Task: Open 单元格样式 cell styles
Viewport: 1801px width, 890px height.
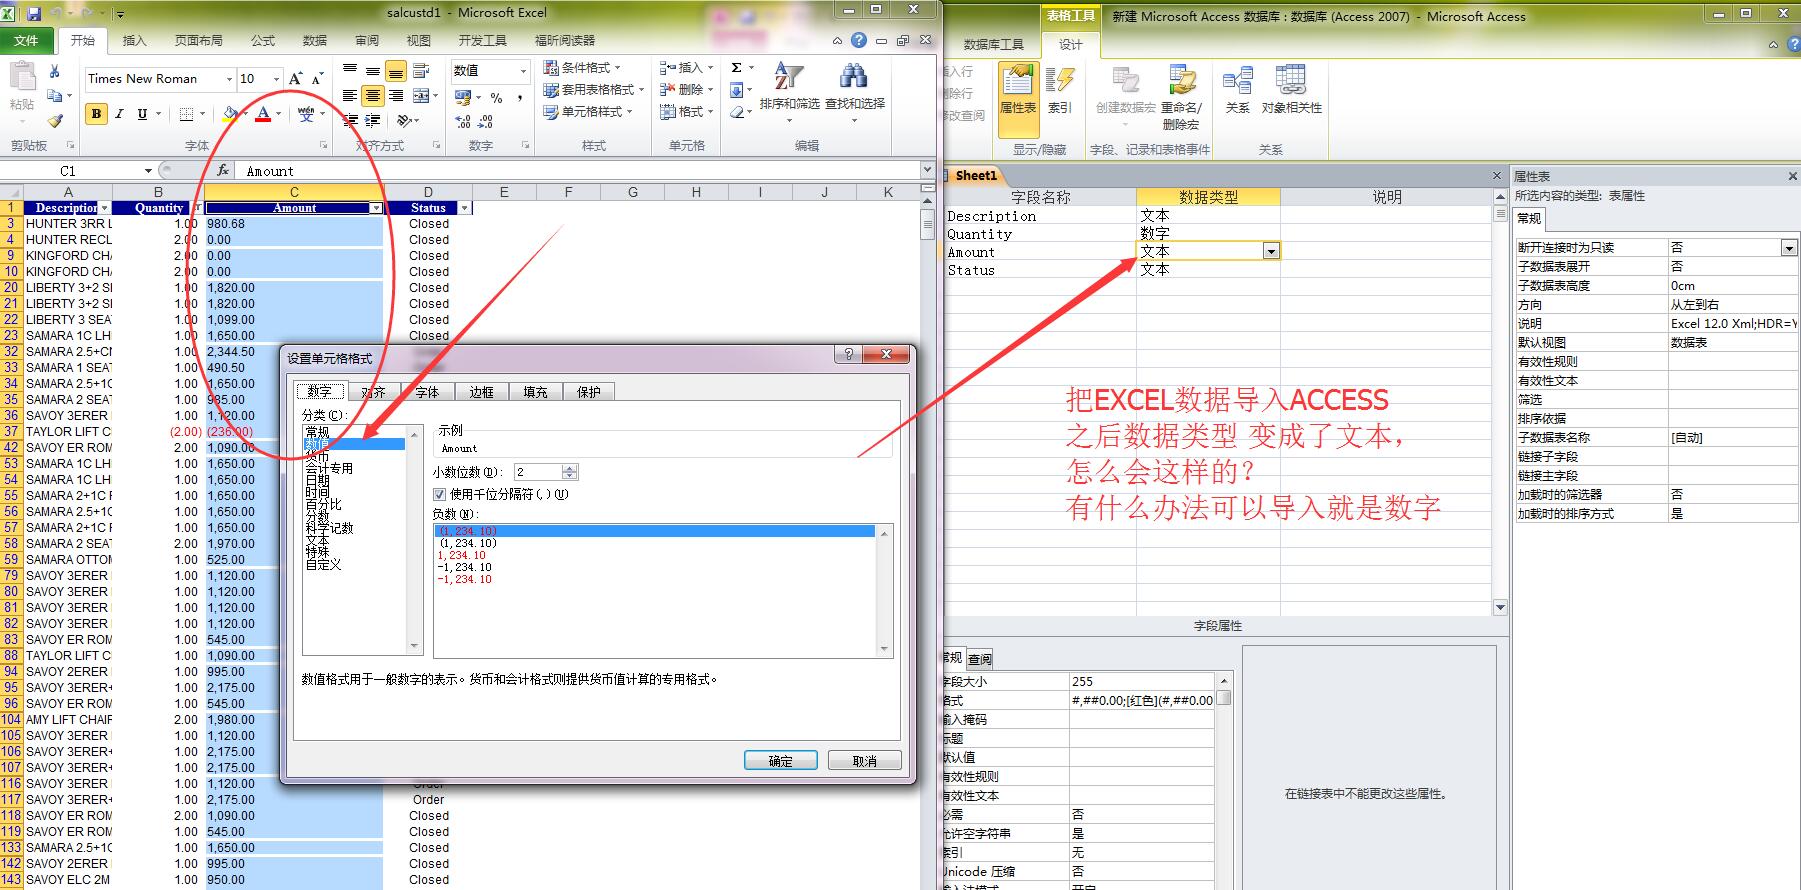Action: coord(588,112)
